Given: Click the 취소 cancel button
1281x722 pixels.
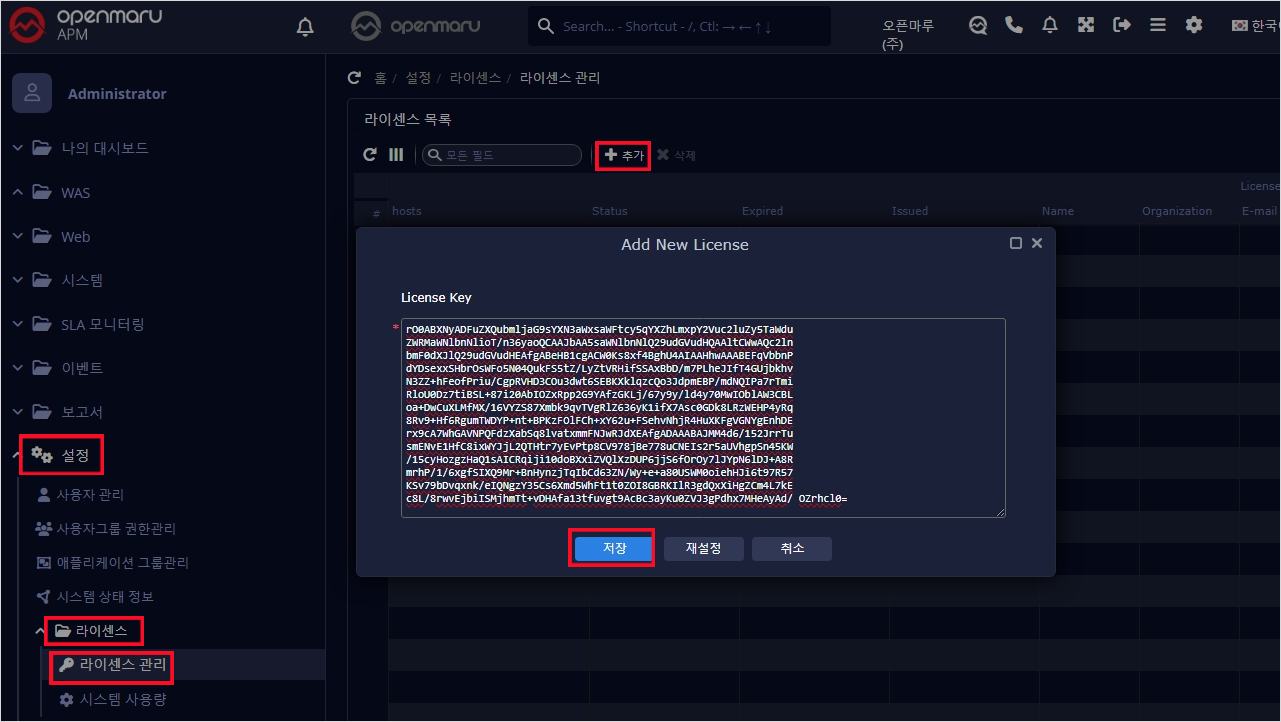Looking at the screenshot, I should [792, 548].
